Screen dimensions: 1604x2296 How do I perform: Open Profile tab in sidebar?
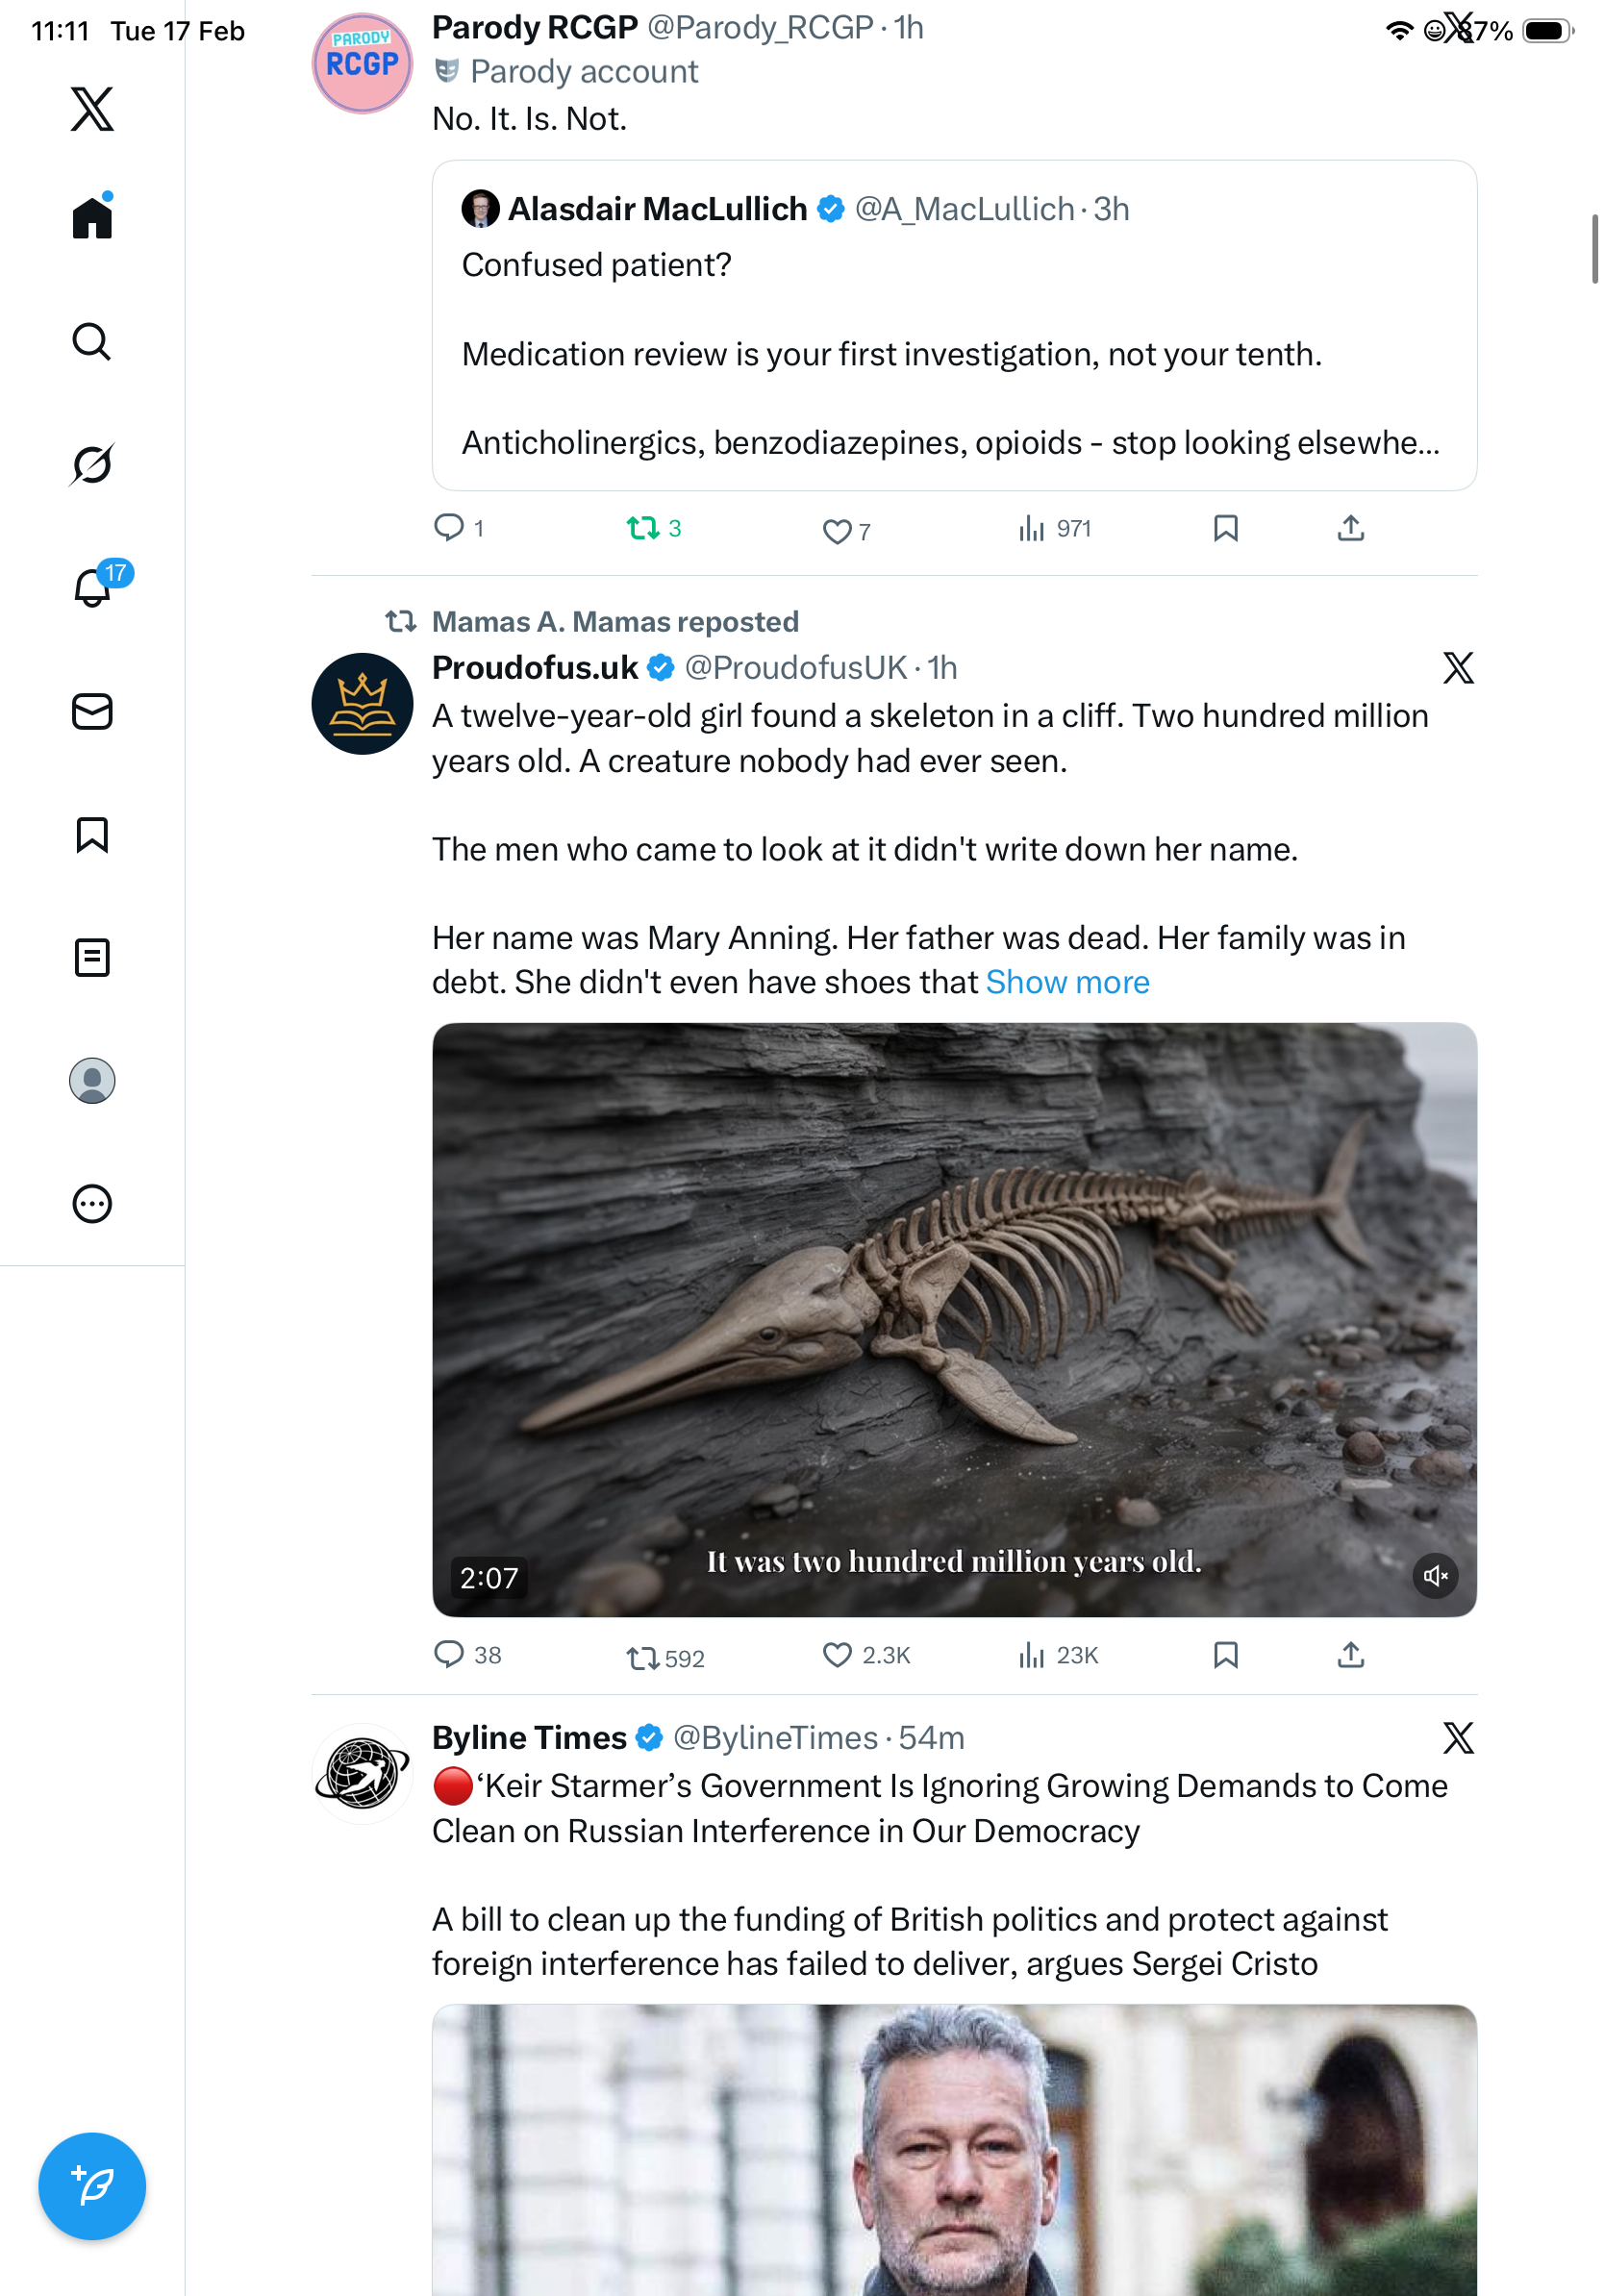point(91,1081)
